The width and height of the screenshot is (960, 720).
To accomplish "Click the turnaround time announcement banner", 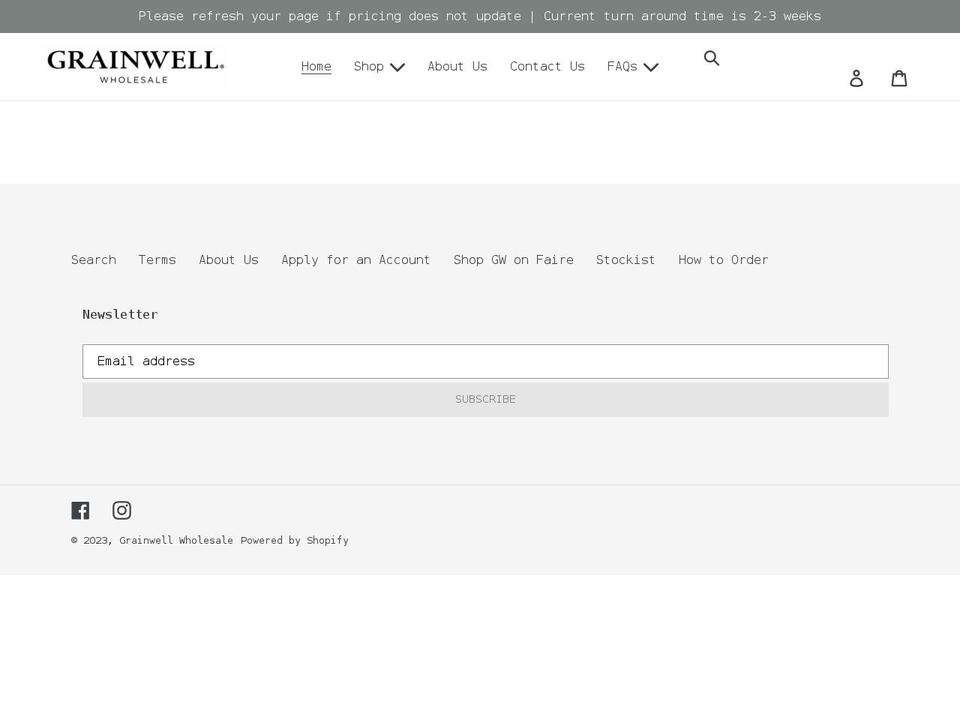I will pyautogui.click(x=480, y=17).
